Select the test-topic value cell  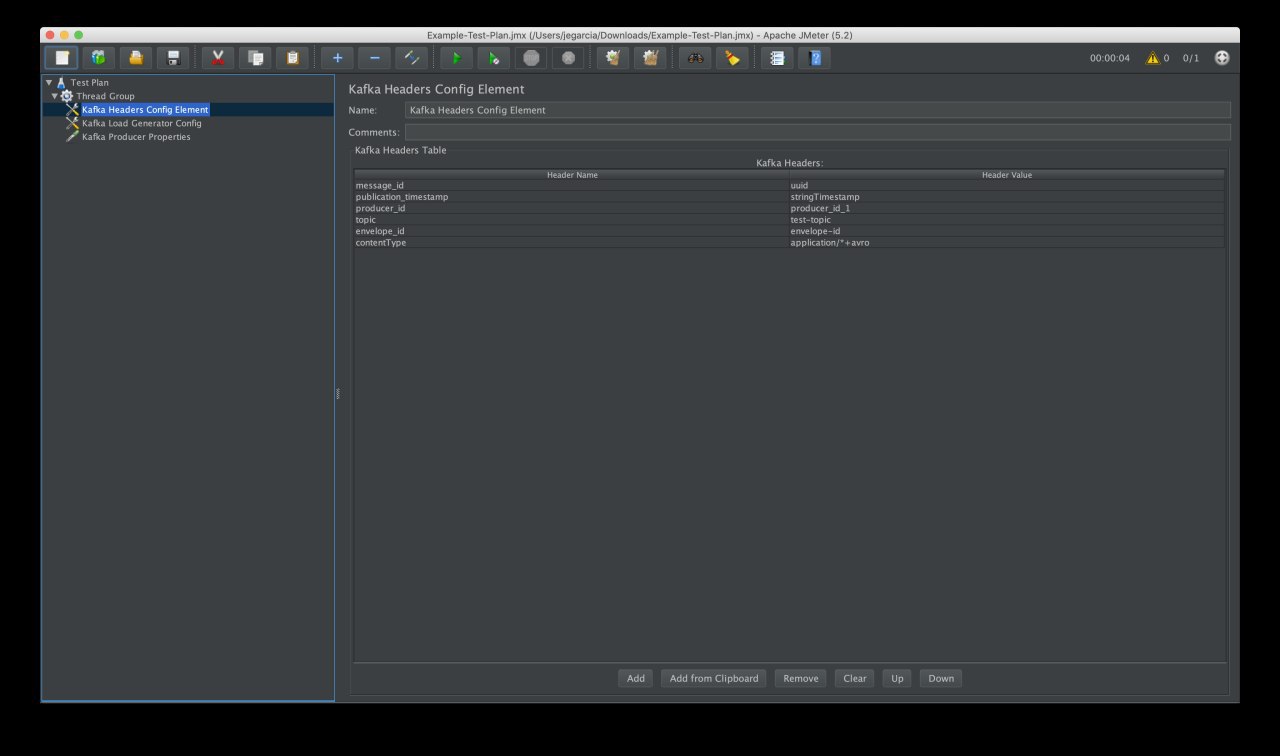(1007, 219)
